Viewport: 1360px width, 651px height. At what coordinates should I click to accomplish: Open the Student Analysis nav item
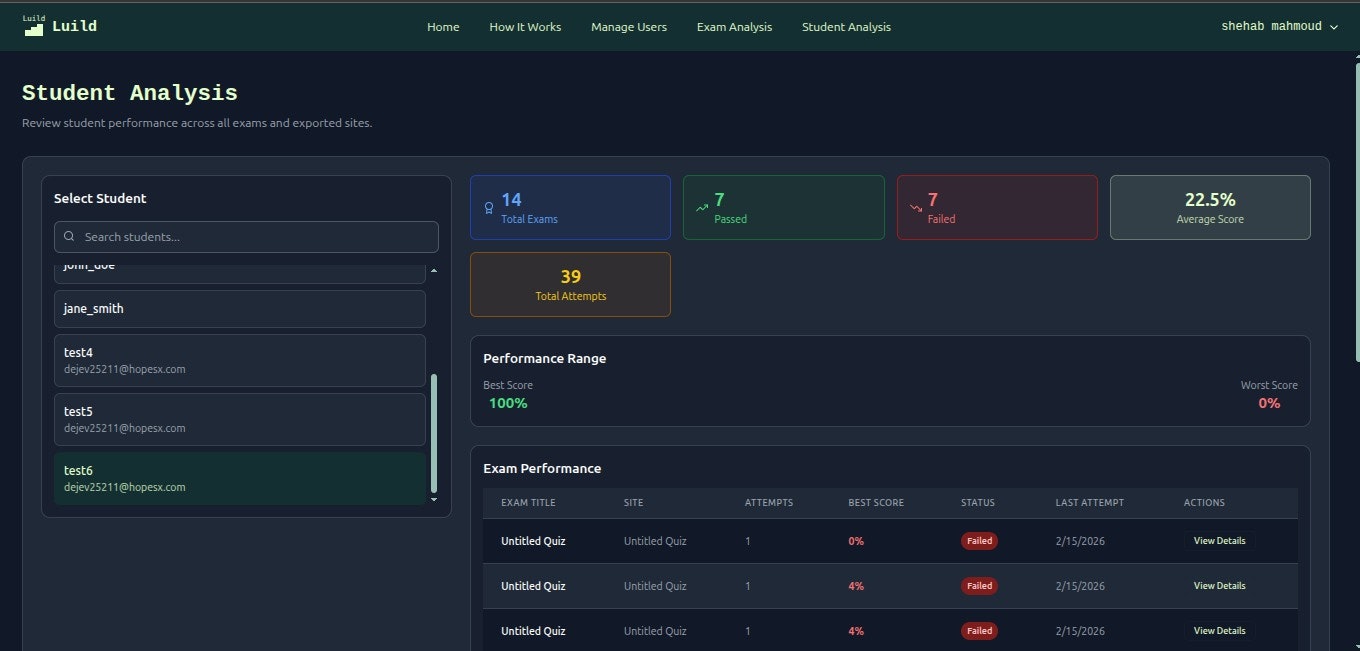point(846,27)
